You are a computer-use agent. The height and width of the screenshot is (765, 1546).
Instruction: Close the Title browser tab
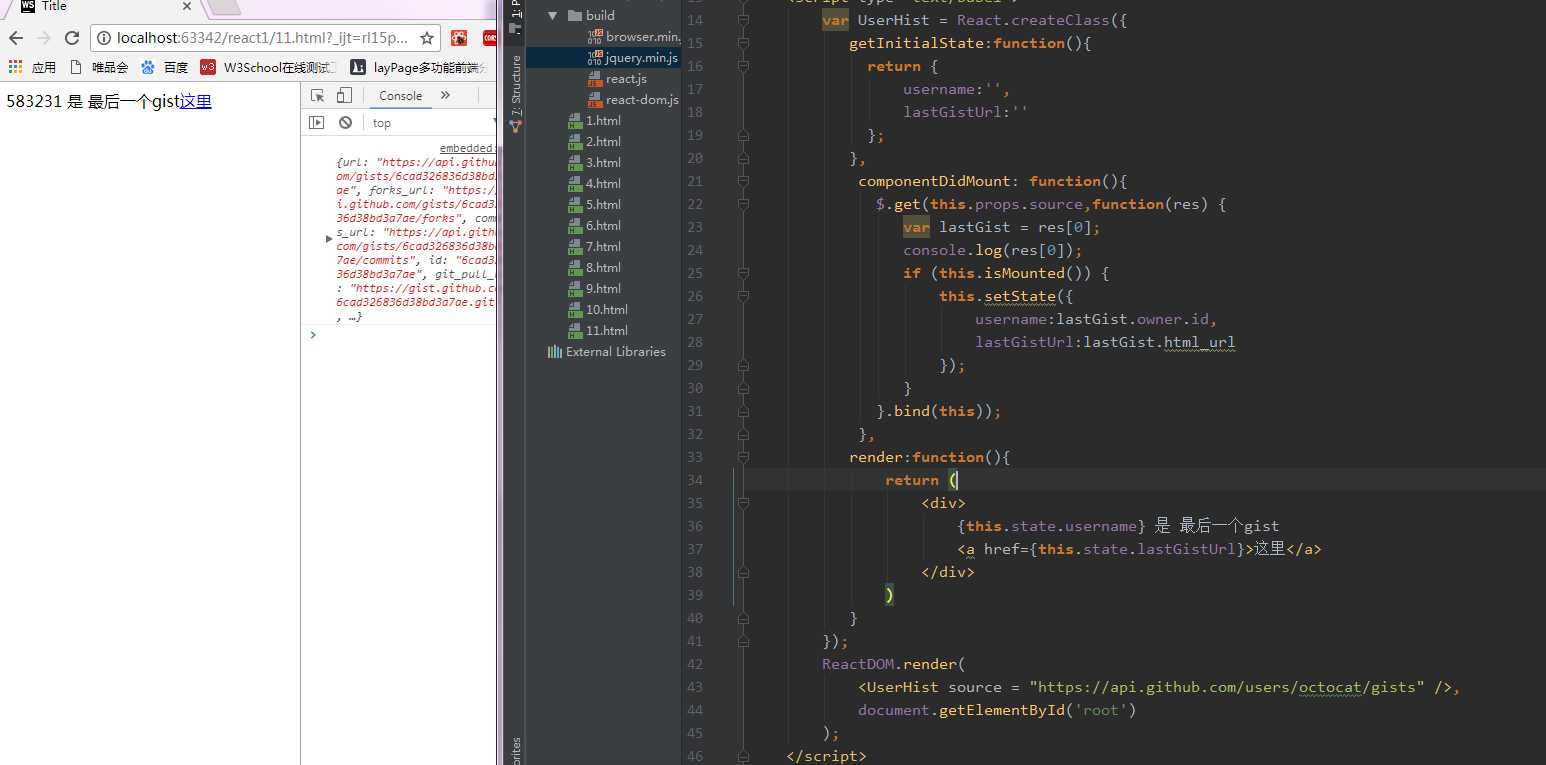(x=186, y=6)
